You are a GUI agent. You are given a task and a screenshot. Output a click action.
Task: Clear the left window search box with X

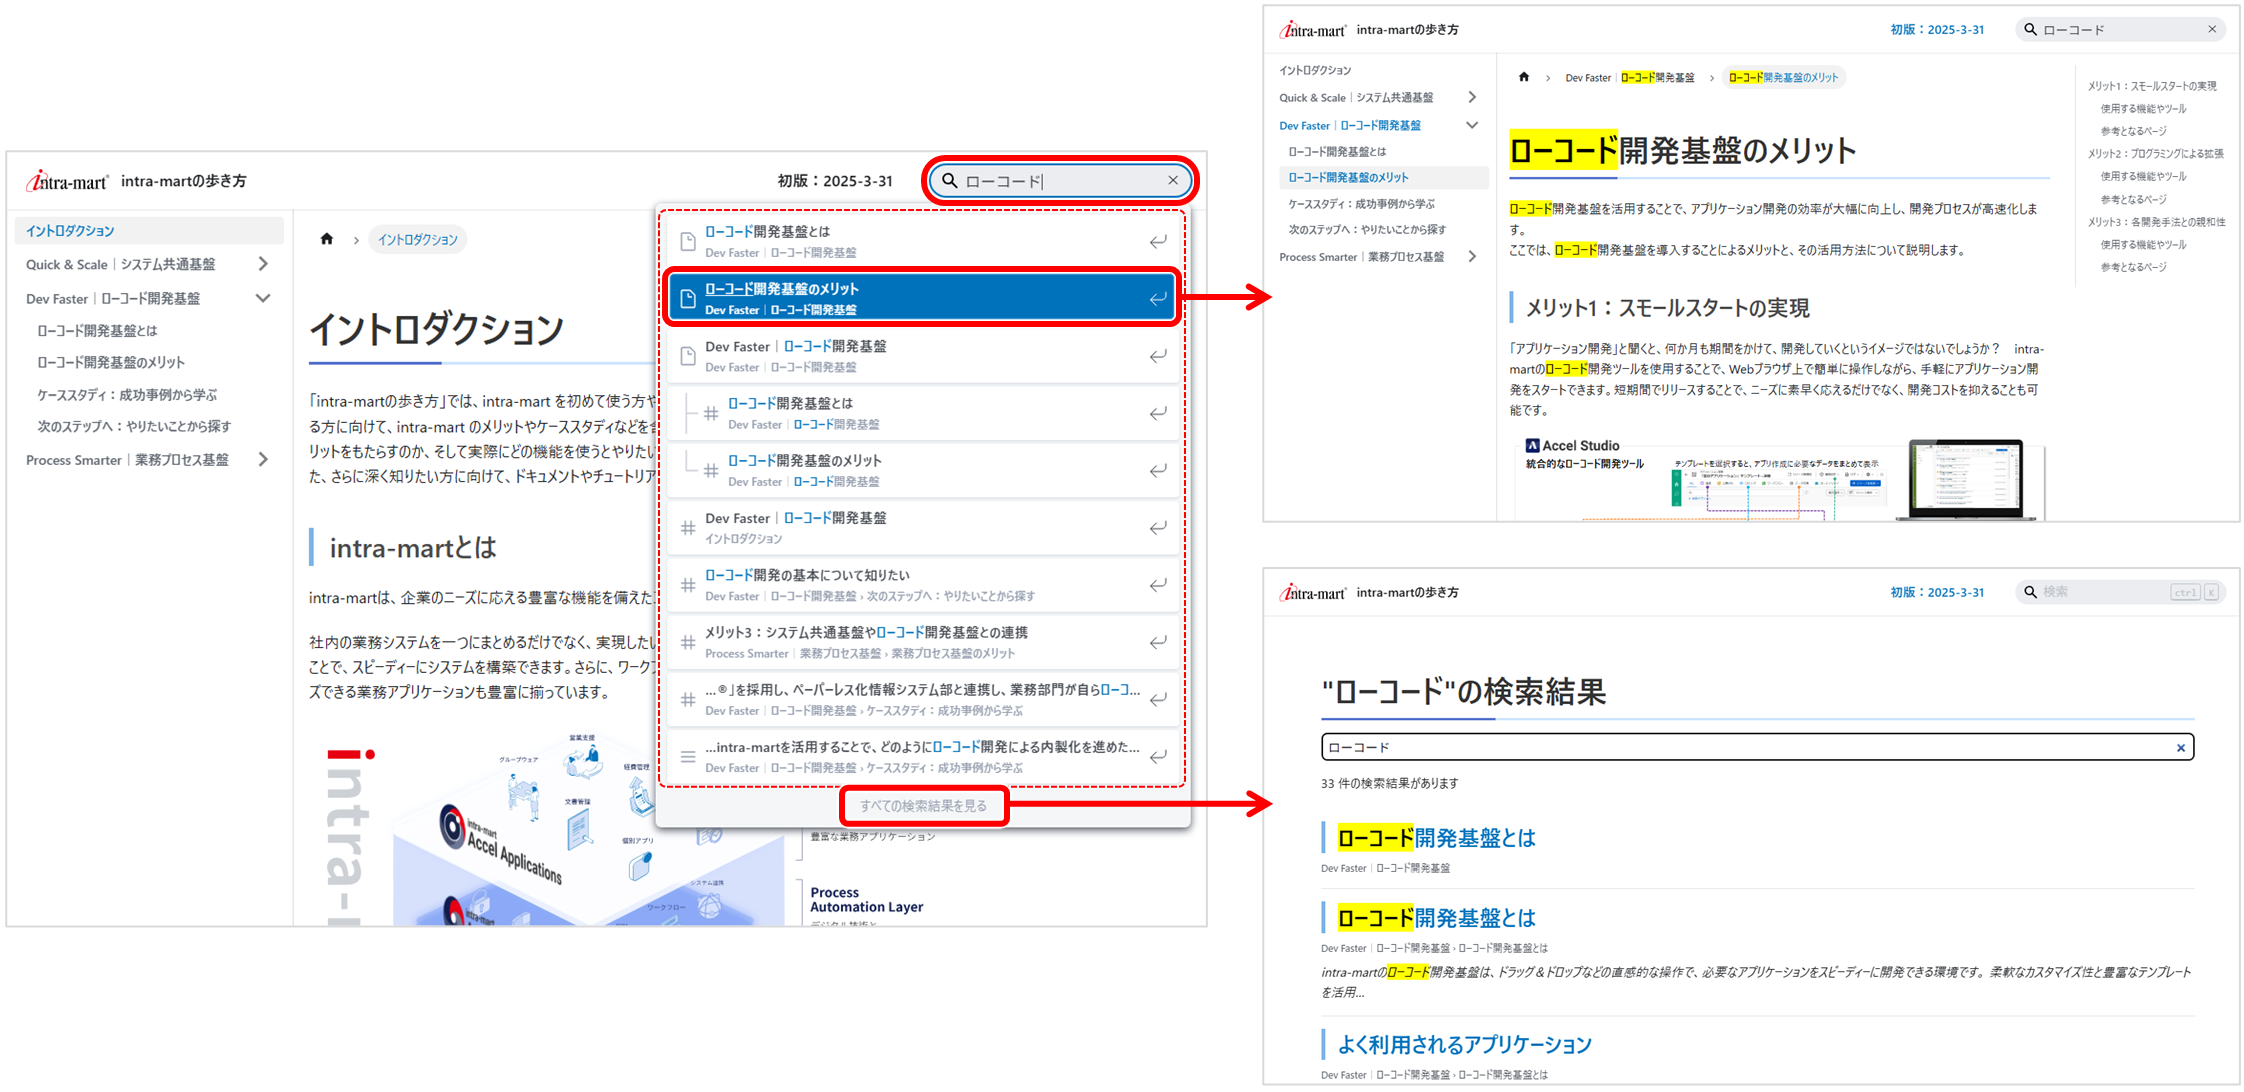(1173, 180)
